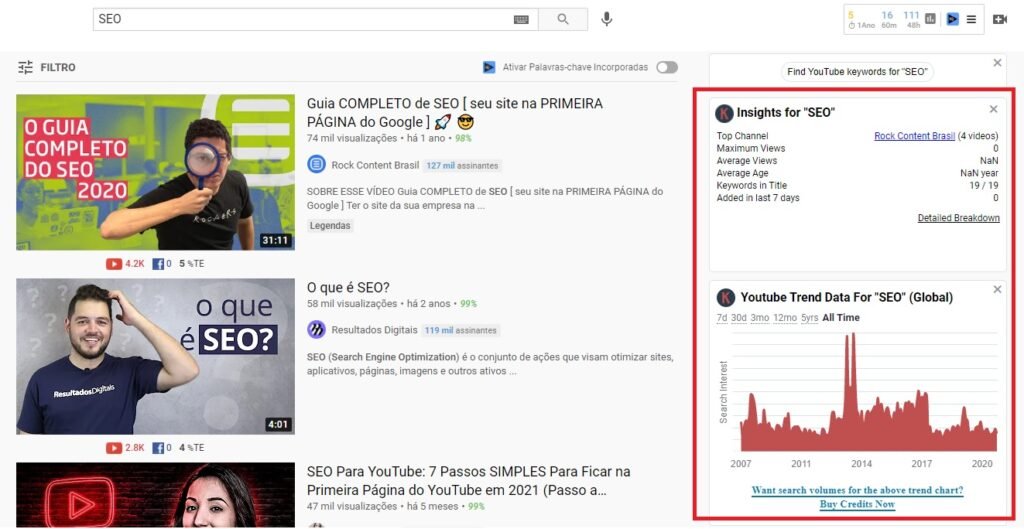Open the hamburger menu in extension toolbar

971,18
